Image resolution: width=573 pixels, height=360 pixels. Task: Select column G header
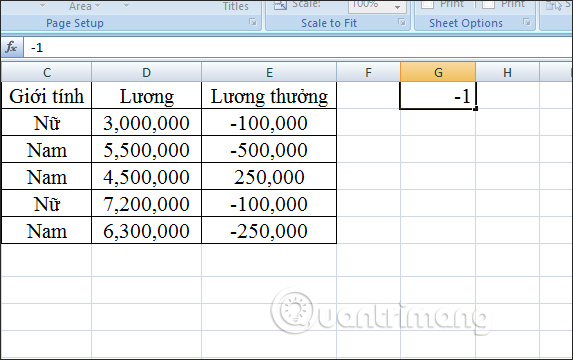tap(438, 72)
